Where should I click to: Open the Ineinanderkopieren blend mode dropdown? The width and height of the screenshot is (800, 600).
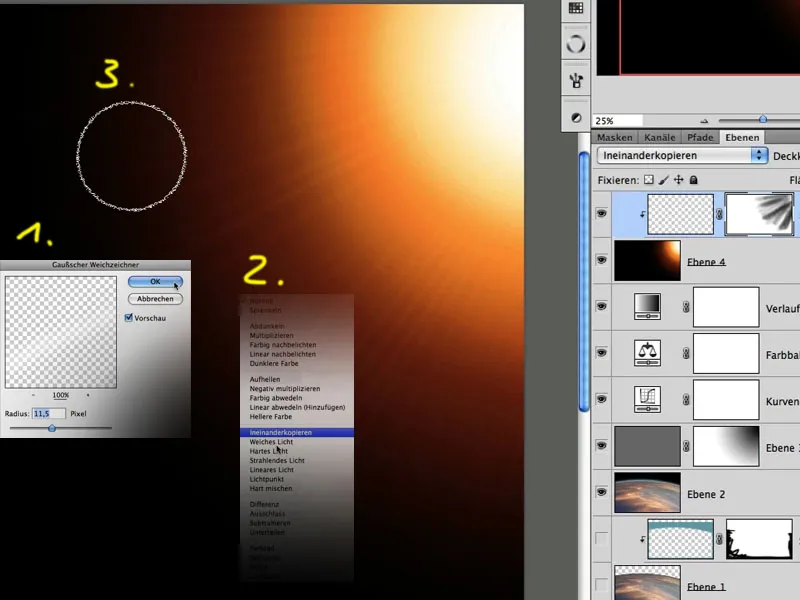coord(683,156)
